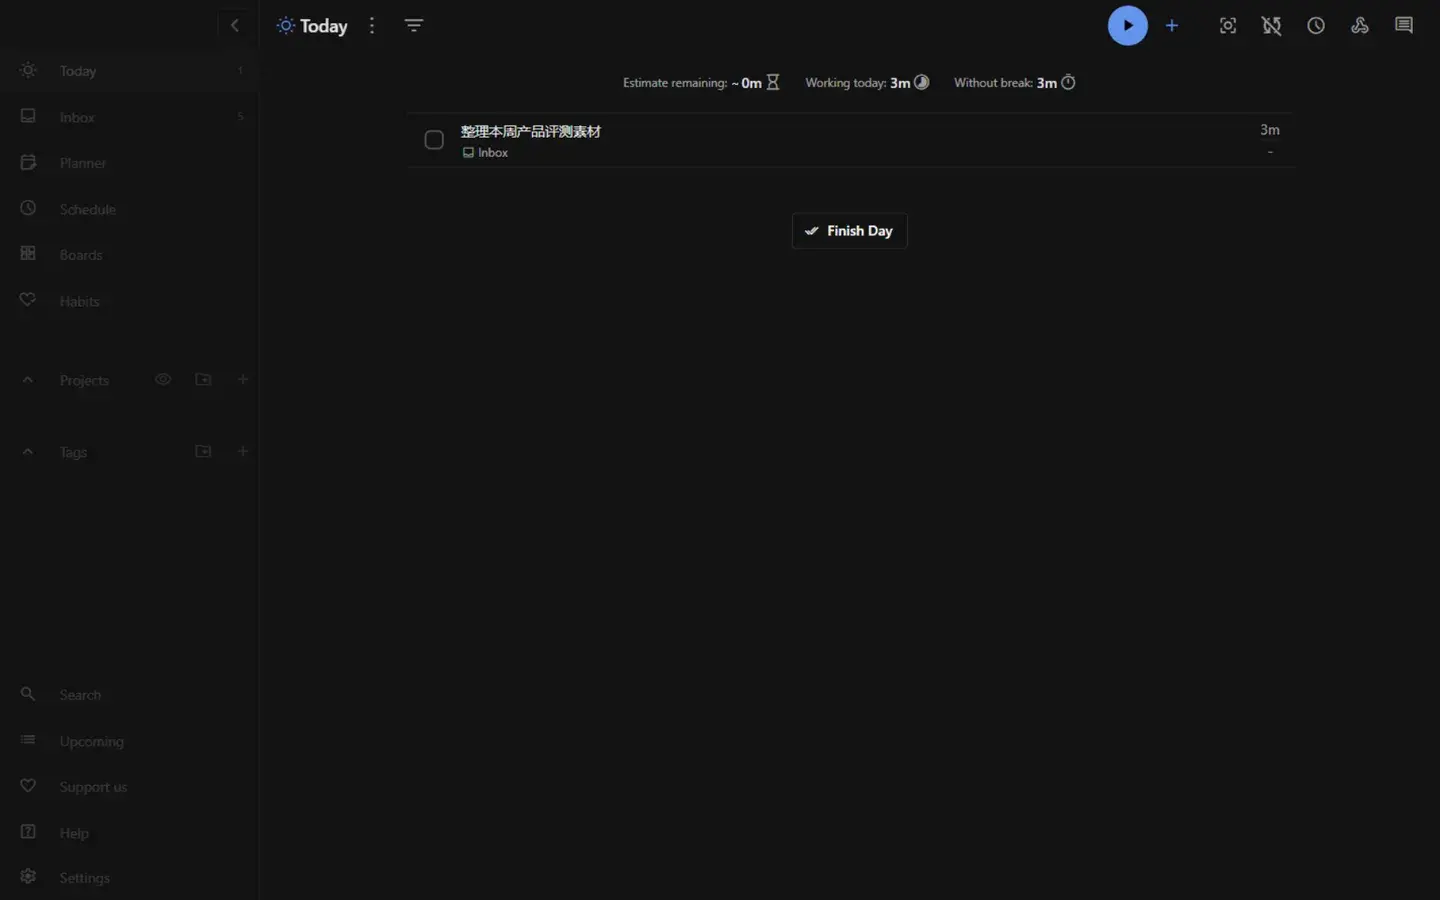This screenshot has height=900, width=1440.
Task: Click the crossed-out sync icon
Action: [x=1272, y=26]
